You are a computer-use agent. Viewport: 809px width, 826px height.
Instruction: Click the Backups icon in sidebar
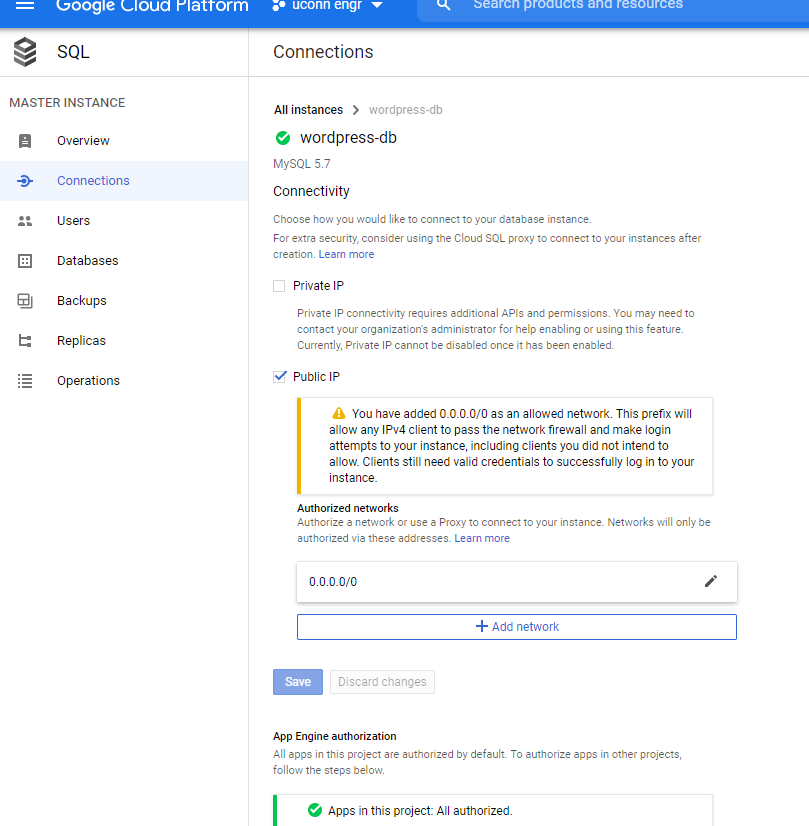click(25, 301)
